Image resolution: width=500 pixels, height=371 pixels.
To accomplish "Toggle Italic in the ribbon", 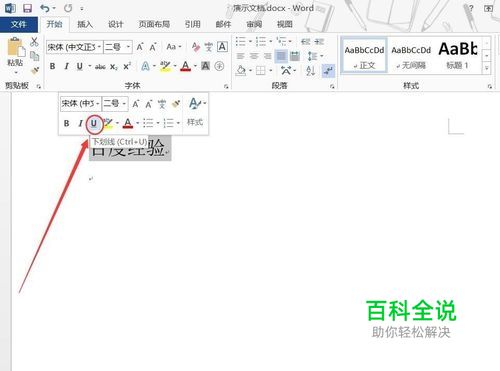I will [66, 66].
